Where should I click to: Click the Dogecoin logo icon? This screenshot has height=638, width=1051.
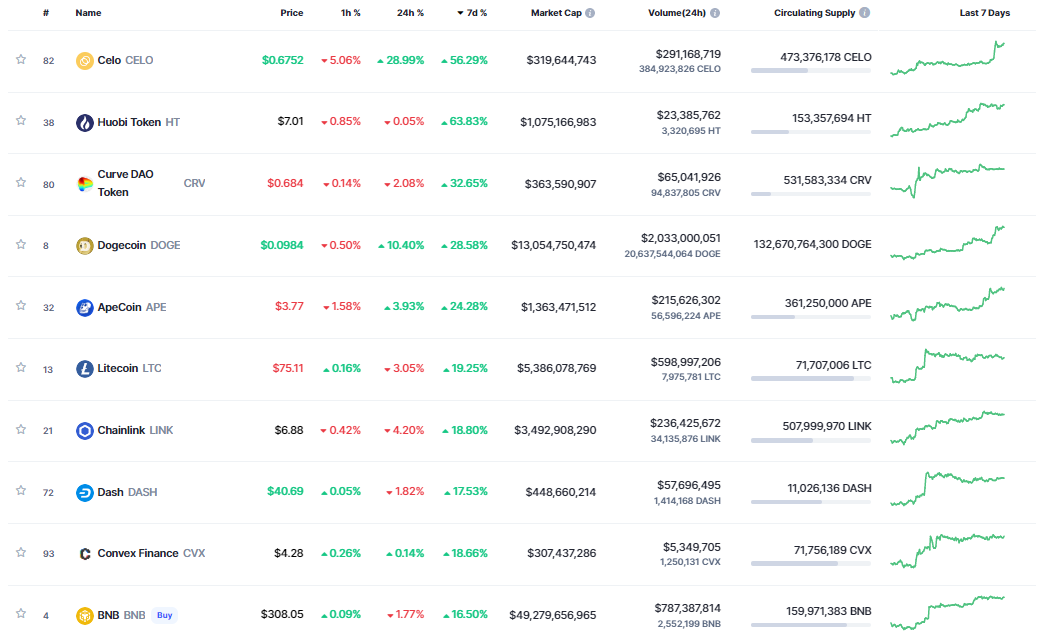(84, 246)
